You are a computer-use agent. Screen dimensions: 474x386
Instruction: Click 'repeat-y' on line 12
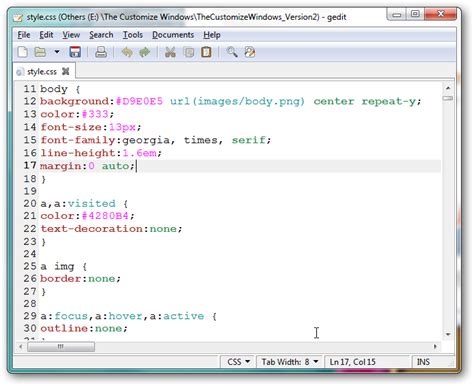point(389,101)
